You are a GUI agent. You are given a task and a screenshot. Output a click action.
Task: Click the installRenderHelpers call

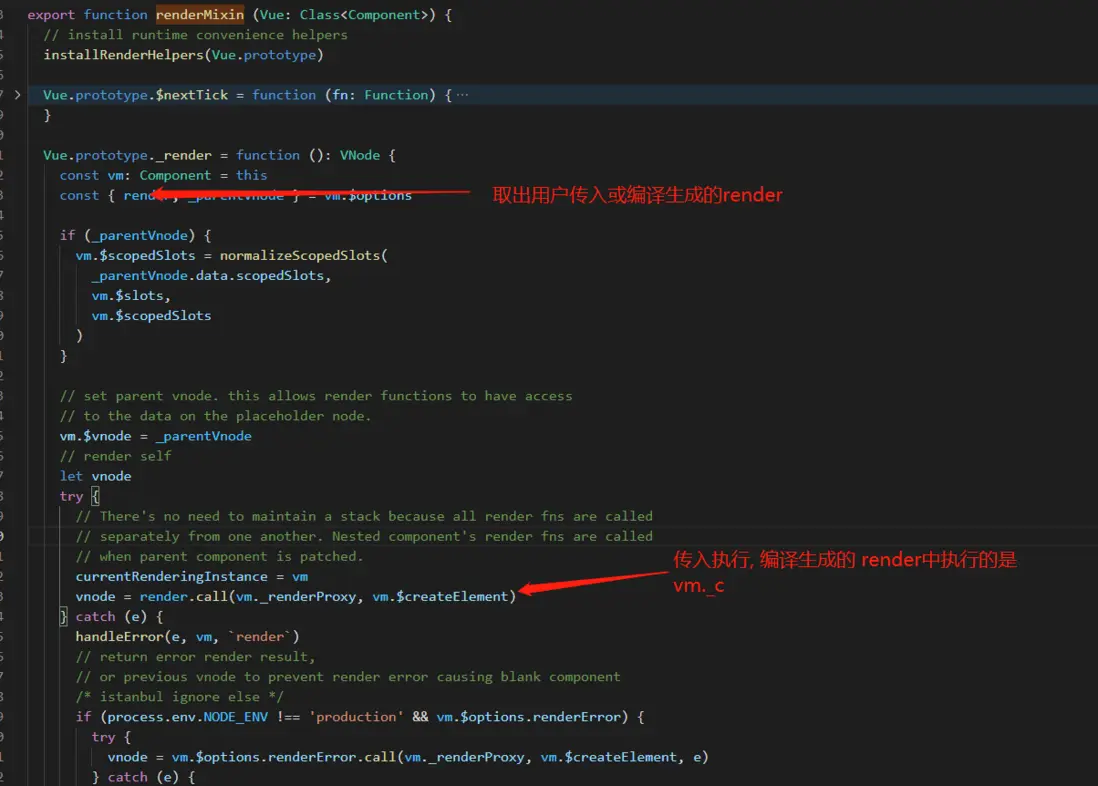(123, 55)
